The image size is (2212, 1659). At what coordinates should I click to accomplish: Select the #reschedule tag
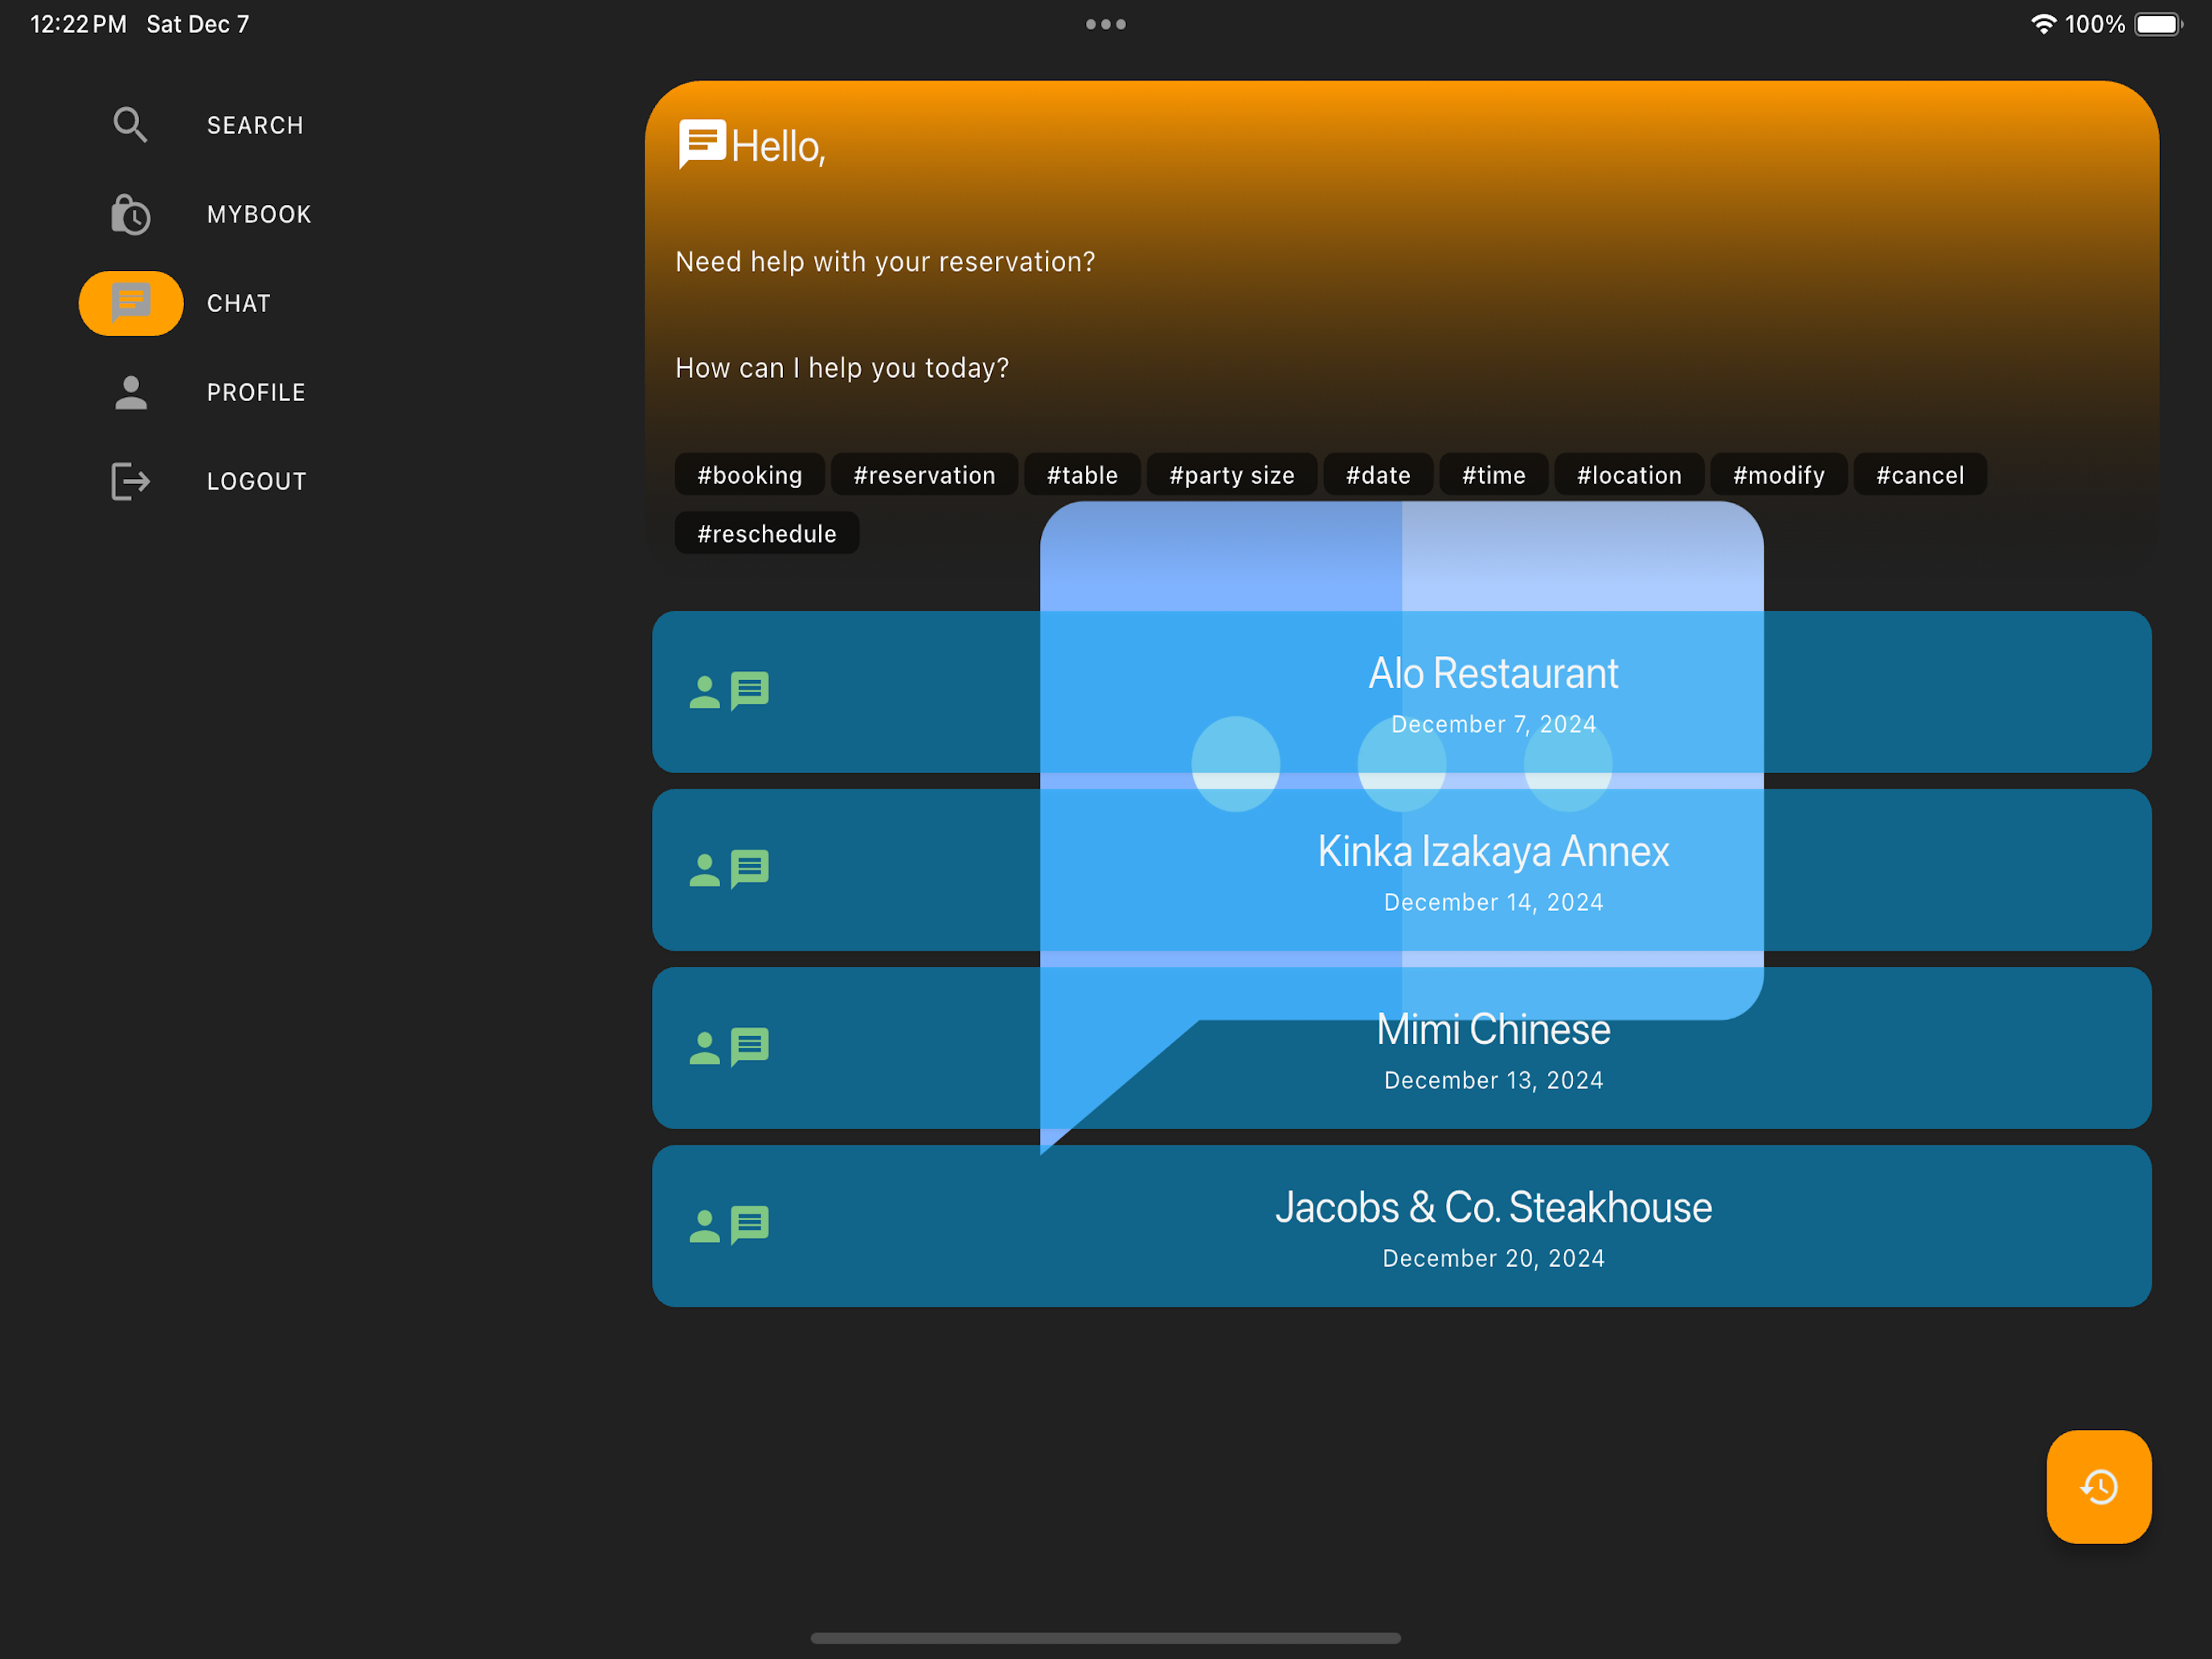[x=767, y=533]
